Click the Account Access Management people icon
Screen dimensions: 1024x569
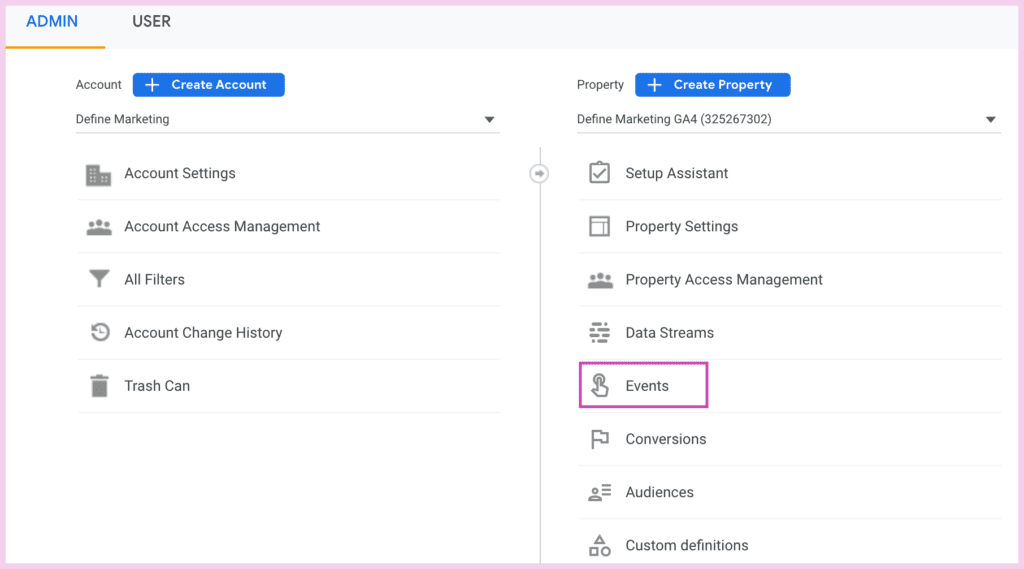[x=99, y=227]
